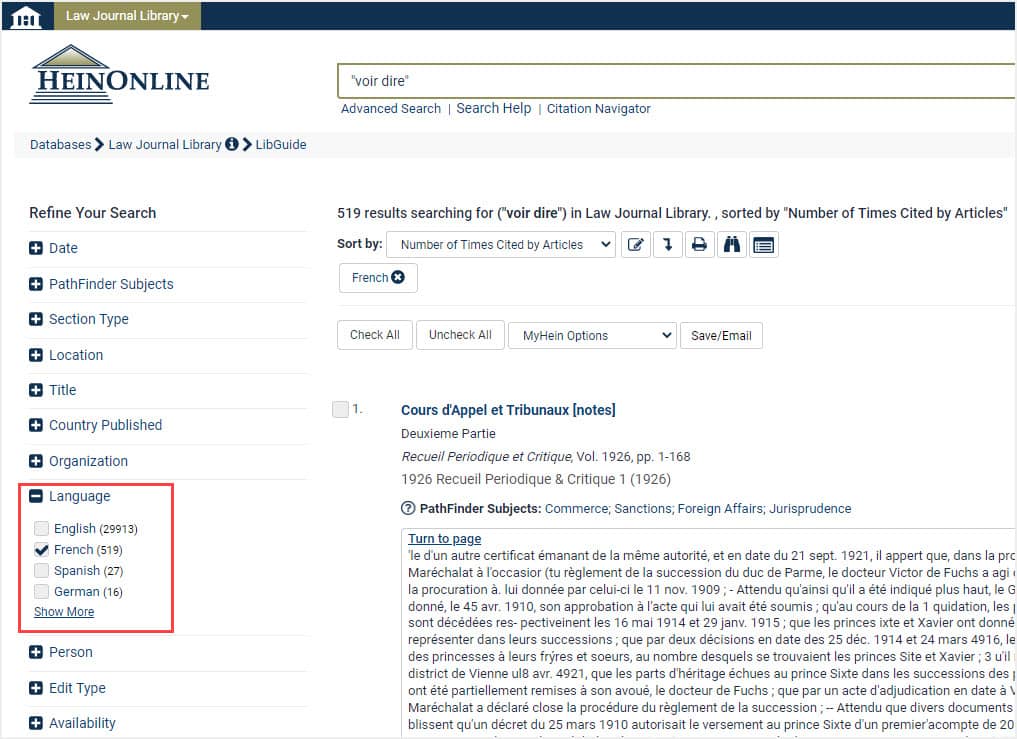Check the German language checkbox
The width and height of the screenshot is (1017, 739).
[42, 591]
